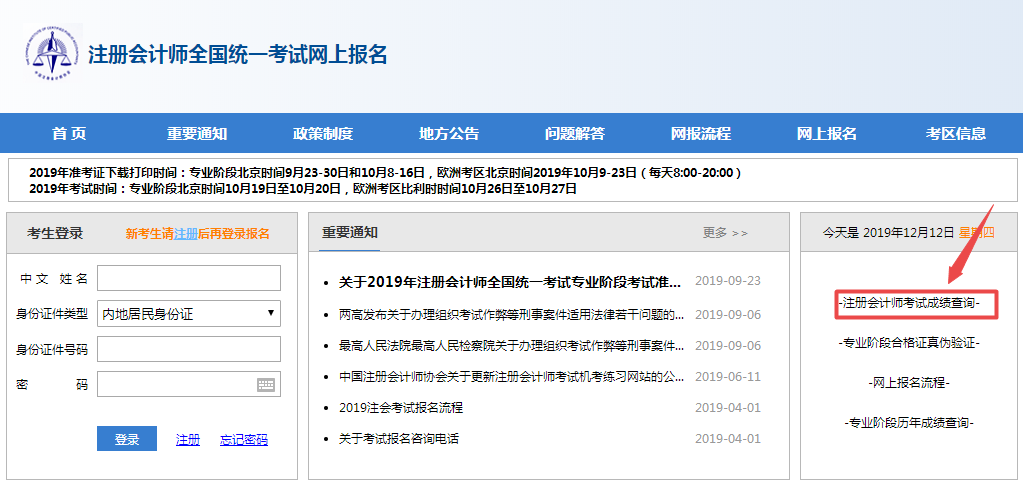
Task: Focus the 身份证件号码 input field
Action: [x=189, y=349]
